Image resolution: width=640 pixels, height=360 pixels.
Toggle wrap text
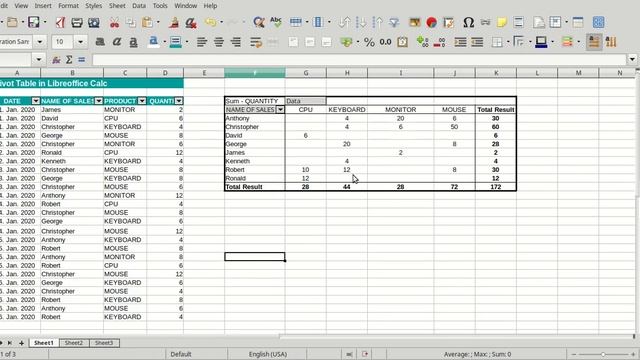[256, 42]
